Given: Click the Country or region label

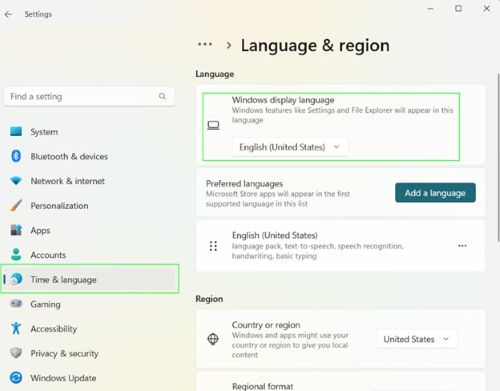Looking at the screenshot, I should click(x=266, y=325).
